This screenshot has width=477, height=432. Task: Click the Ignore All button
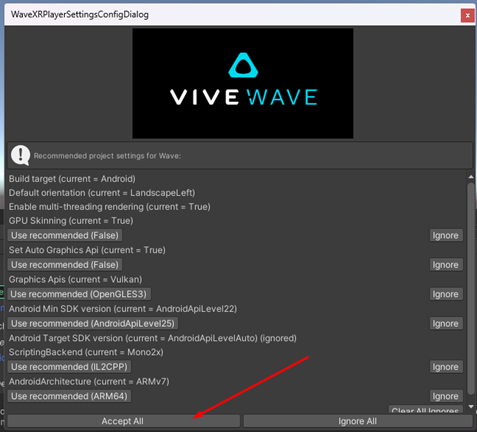pos(357,421)
